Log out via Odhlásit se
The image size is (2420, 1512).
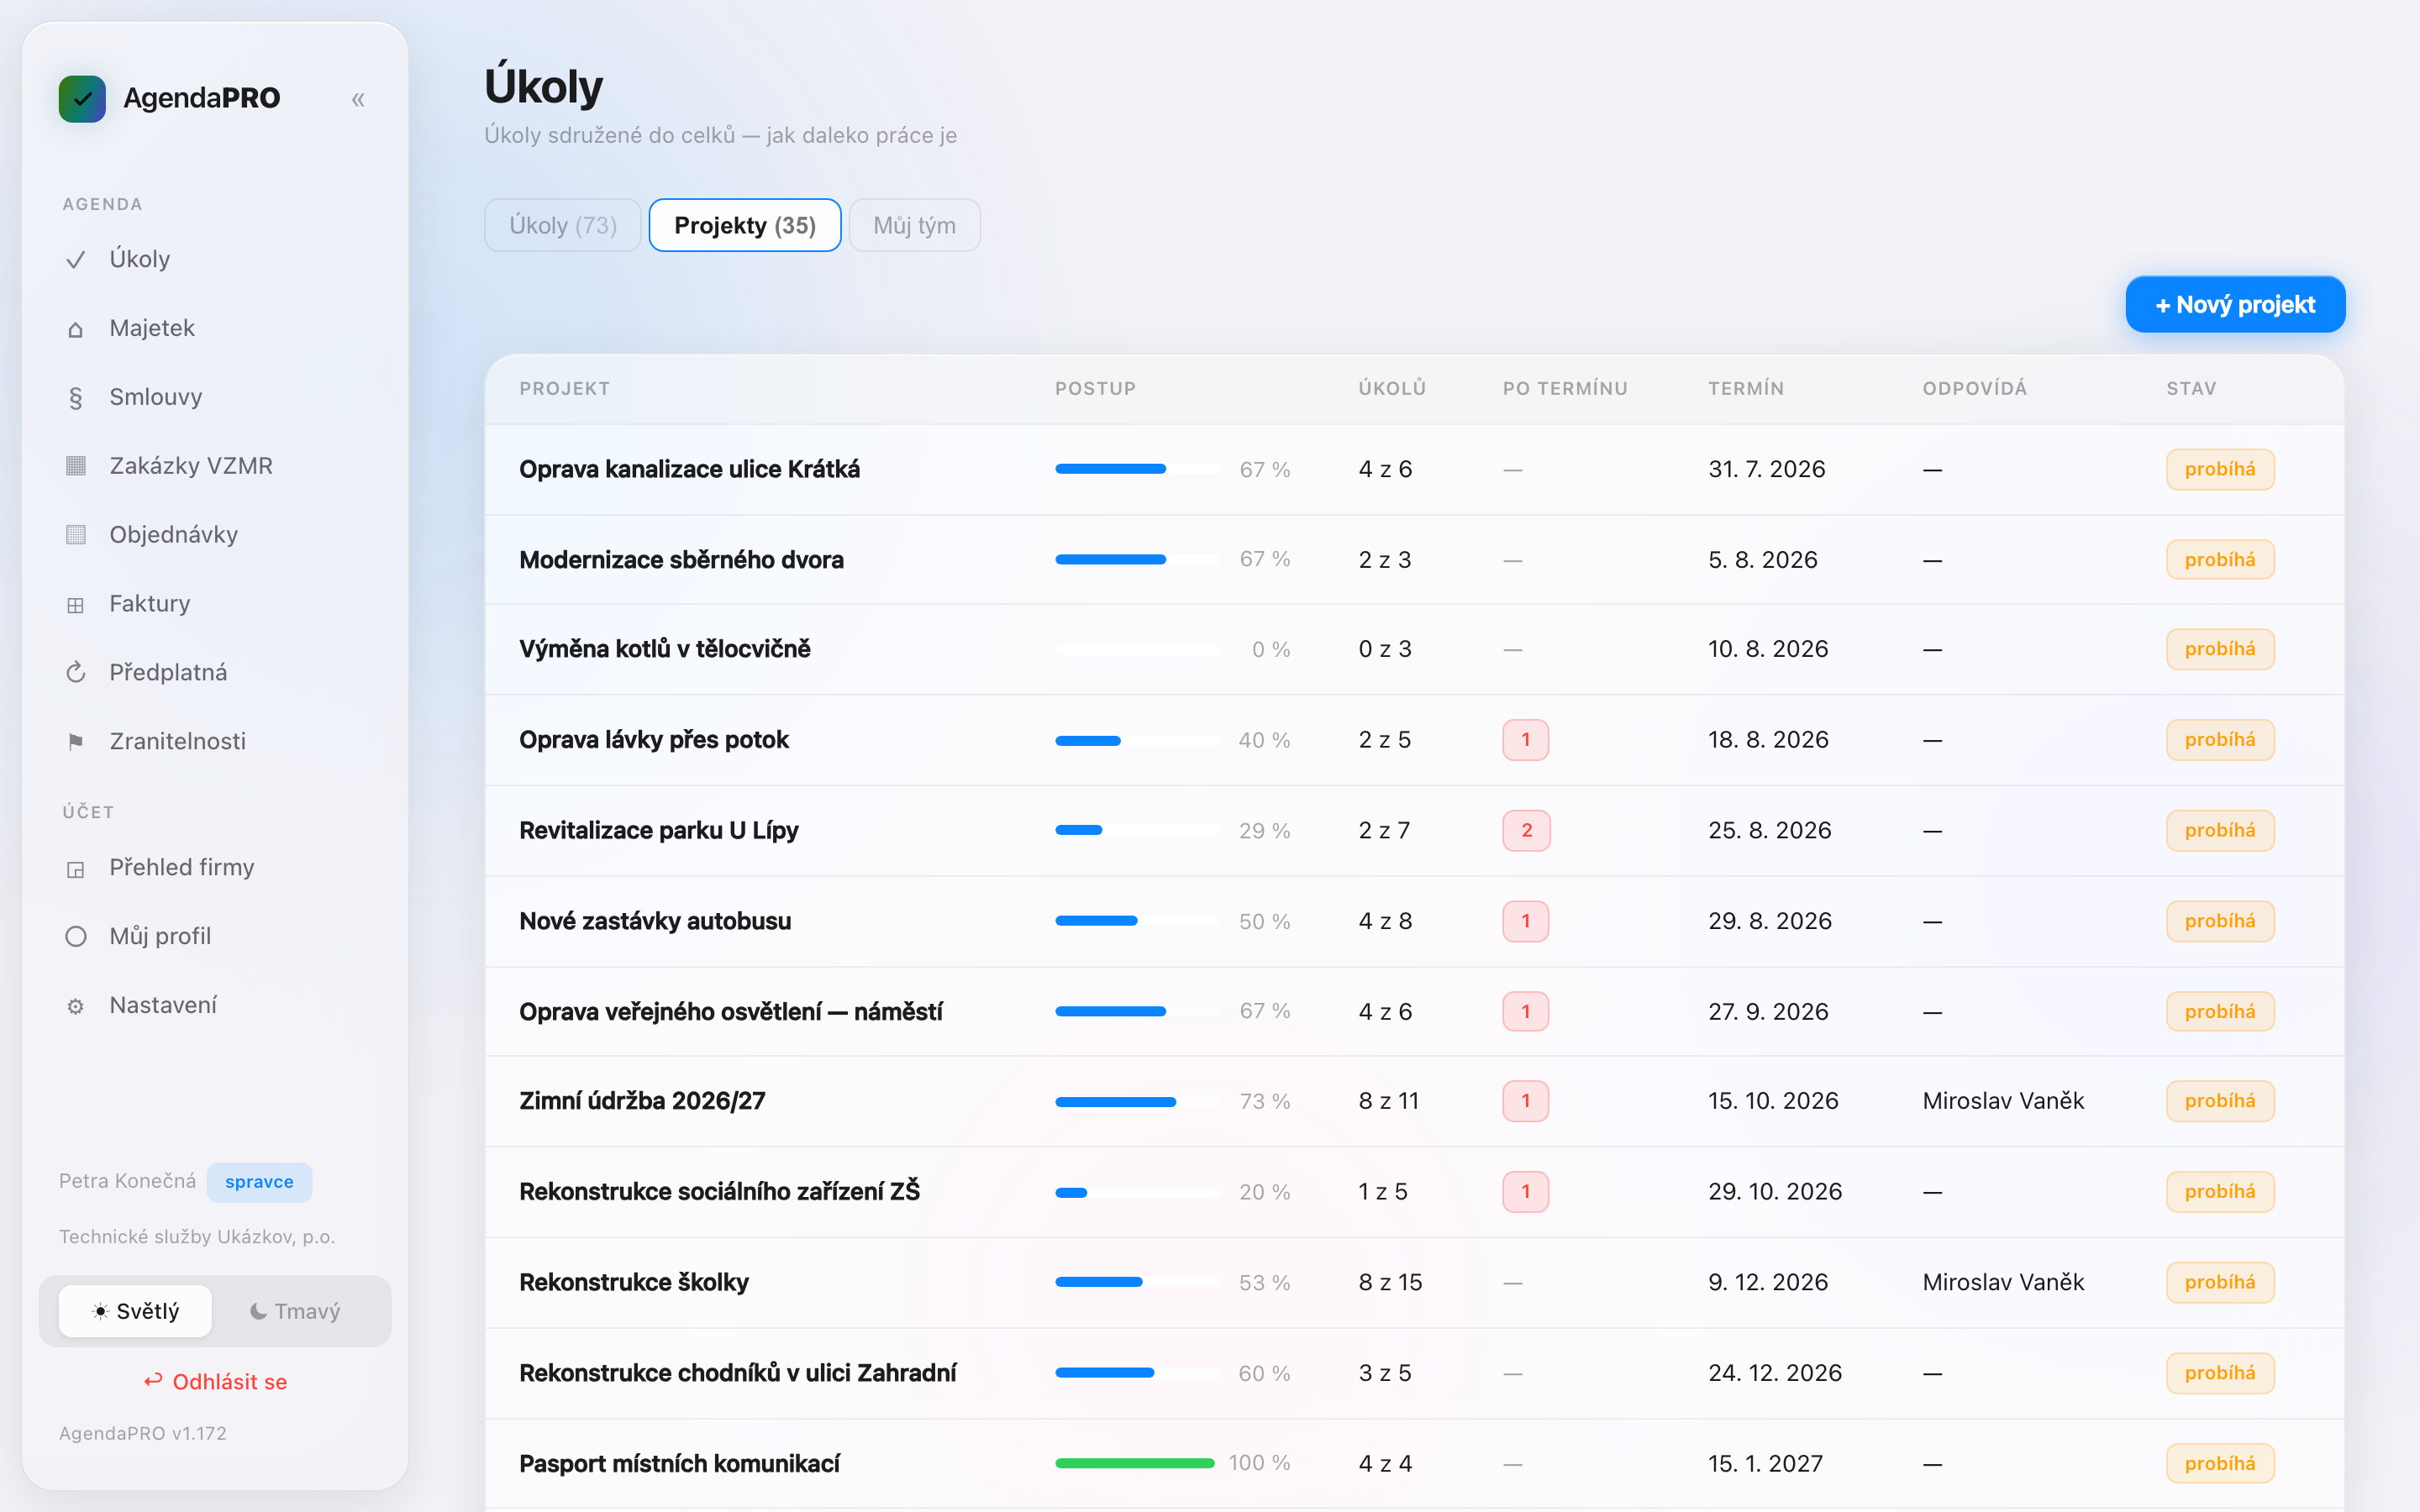click(x=215, y=1381)
